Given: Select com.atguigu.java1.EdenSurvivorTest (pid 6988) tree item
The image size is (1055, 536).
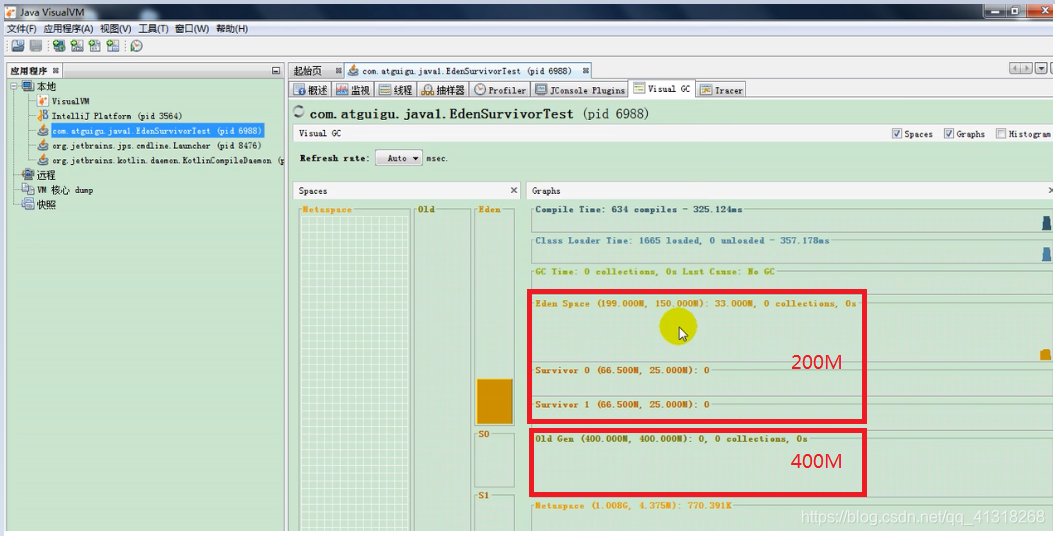Looking at the screenshot, I should (157, 130).
